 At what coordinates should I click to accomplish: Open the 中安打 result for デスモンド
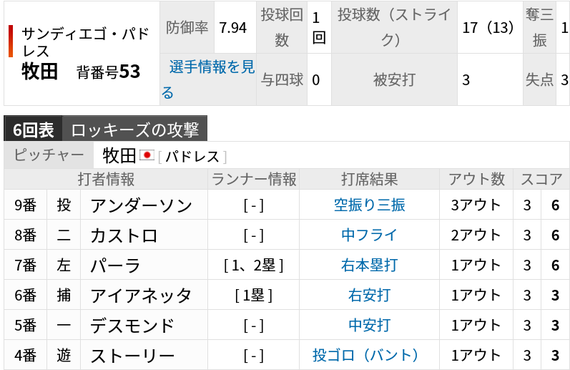click(369, 325)
